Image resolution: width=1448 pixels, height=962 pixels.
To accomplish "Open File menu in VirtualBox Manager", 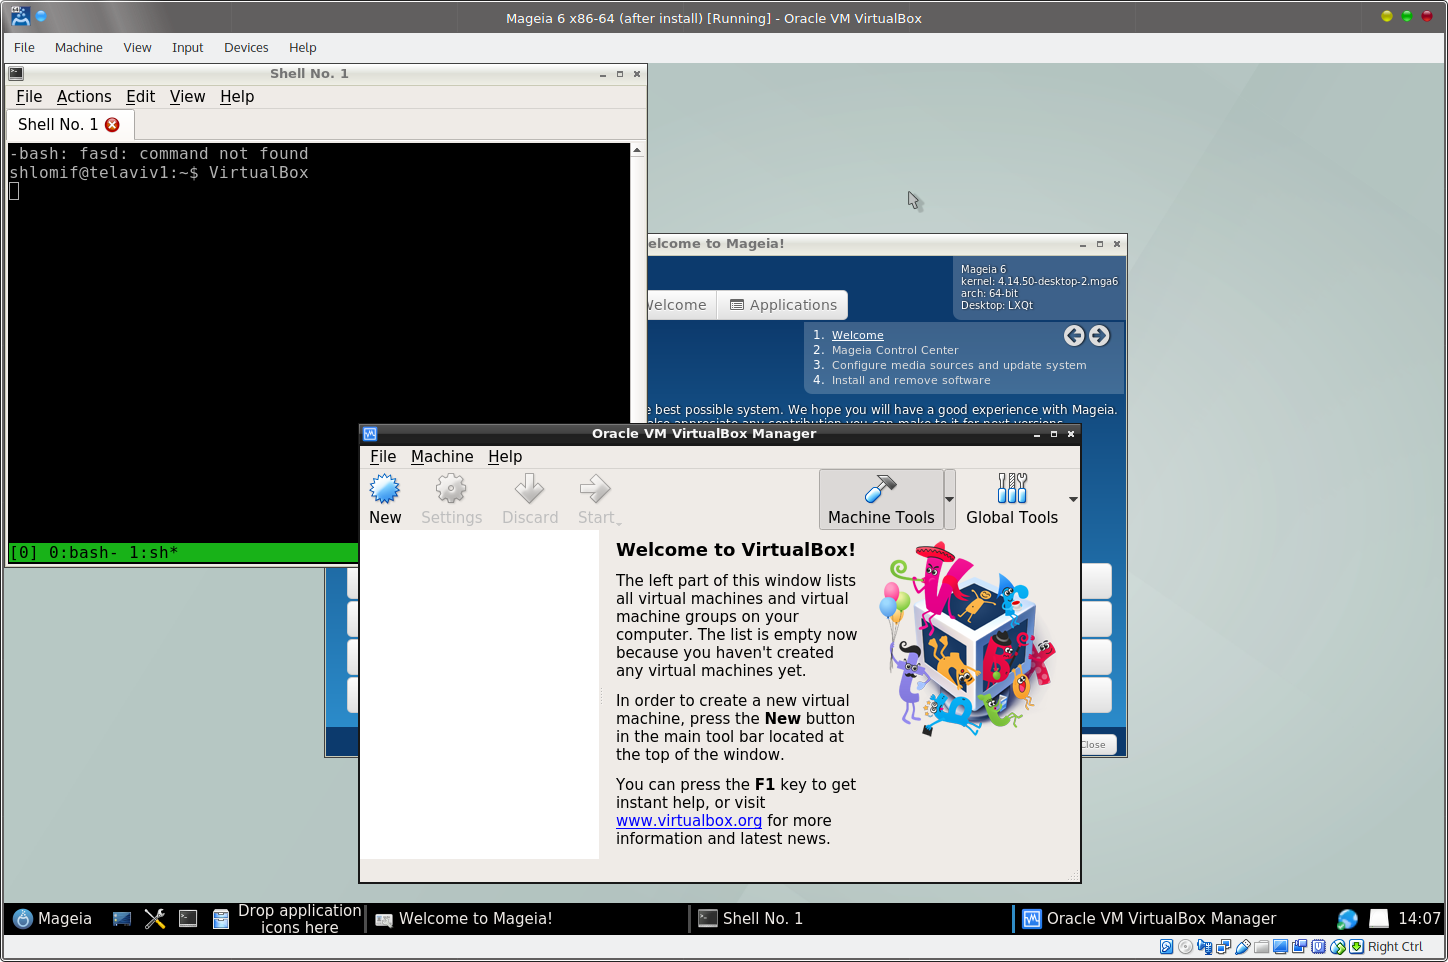I will [383, 456].
